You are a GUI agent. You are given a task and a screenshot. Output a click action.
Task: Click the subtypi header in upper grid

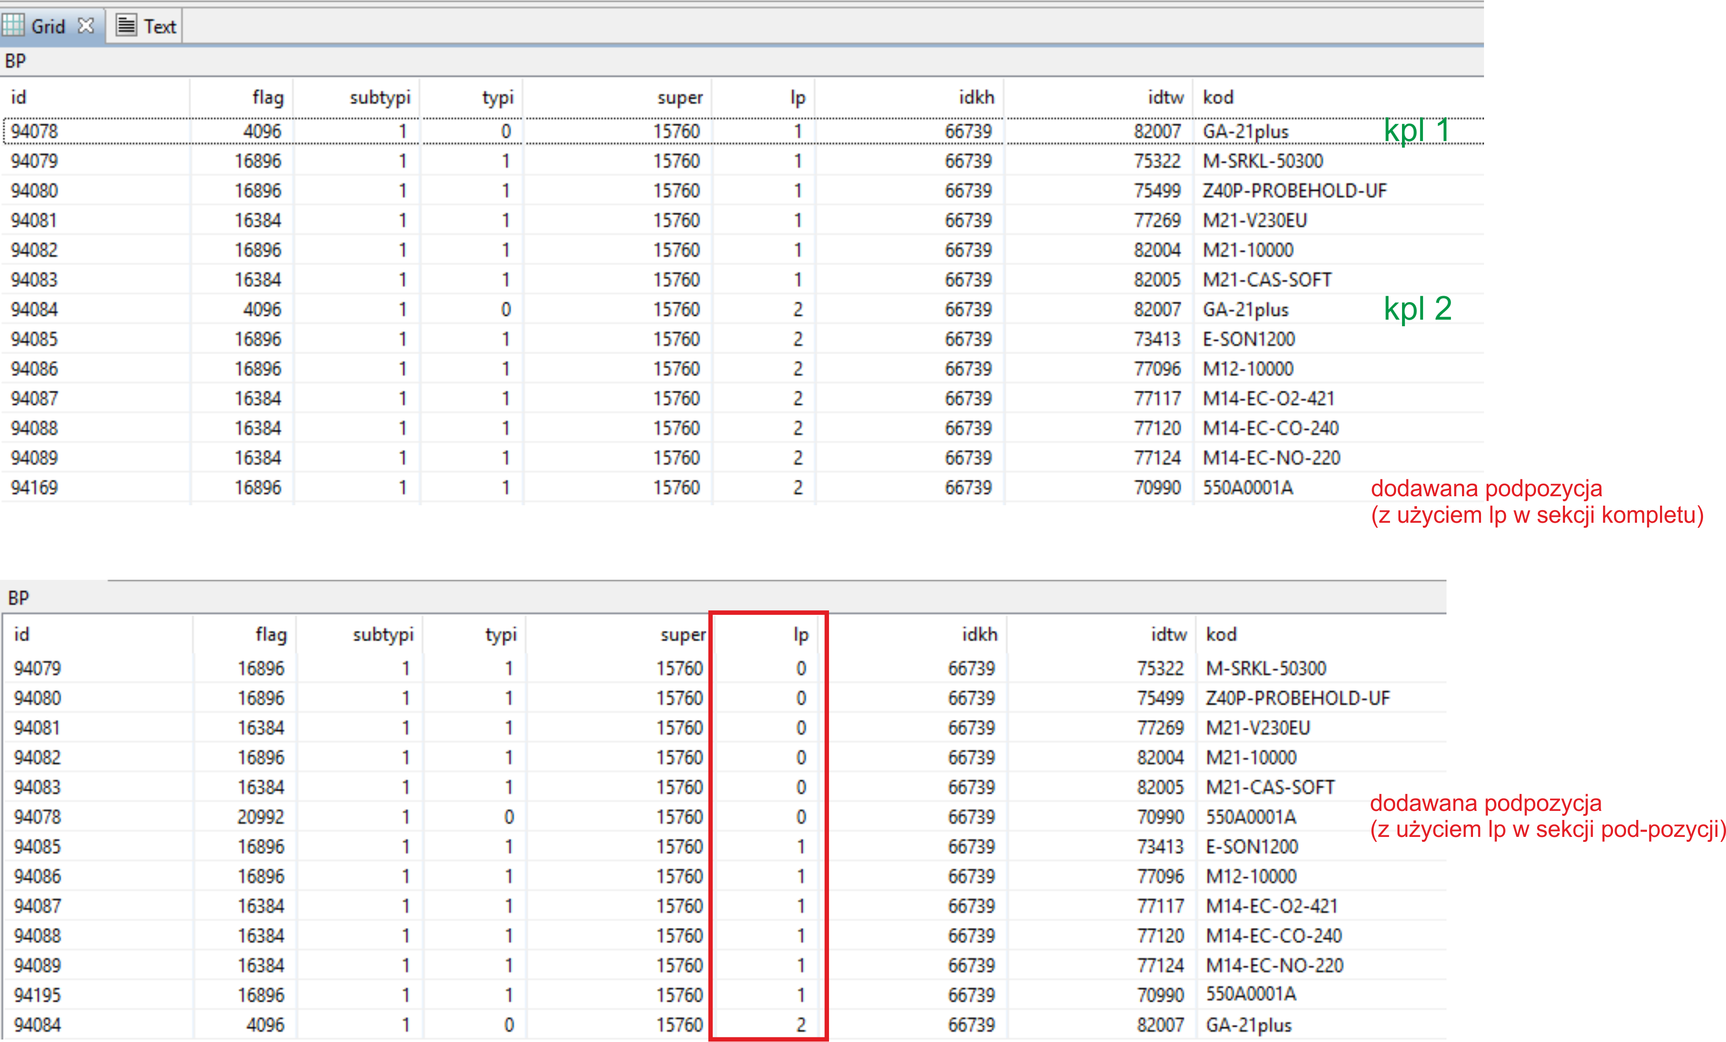[x=379, y=97]
